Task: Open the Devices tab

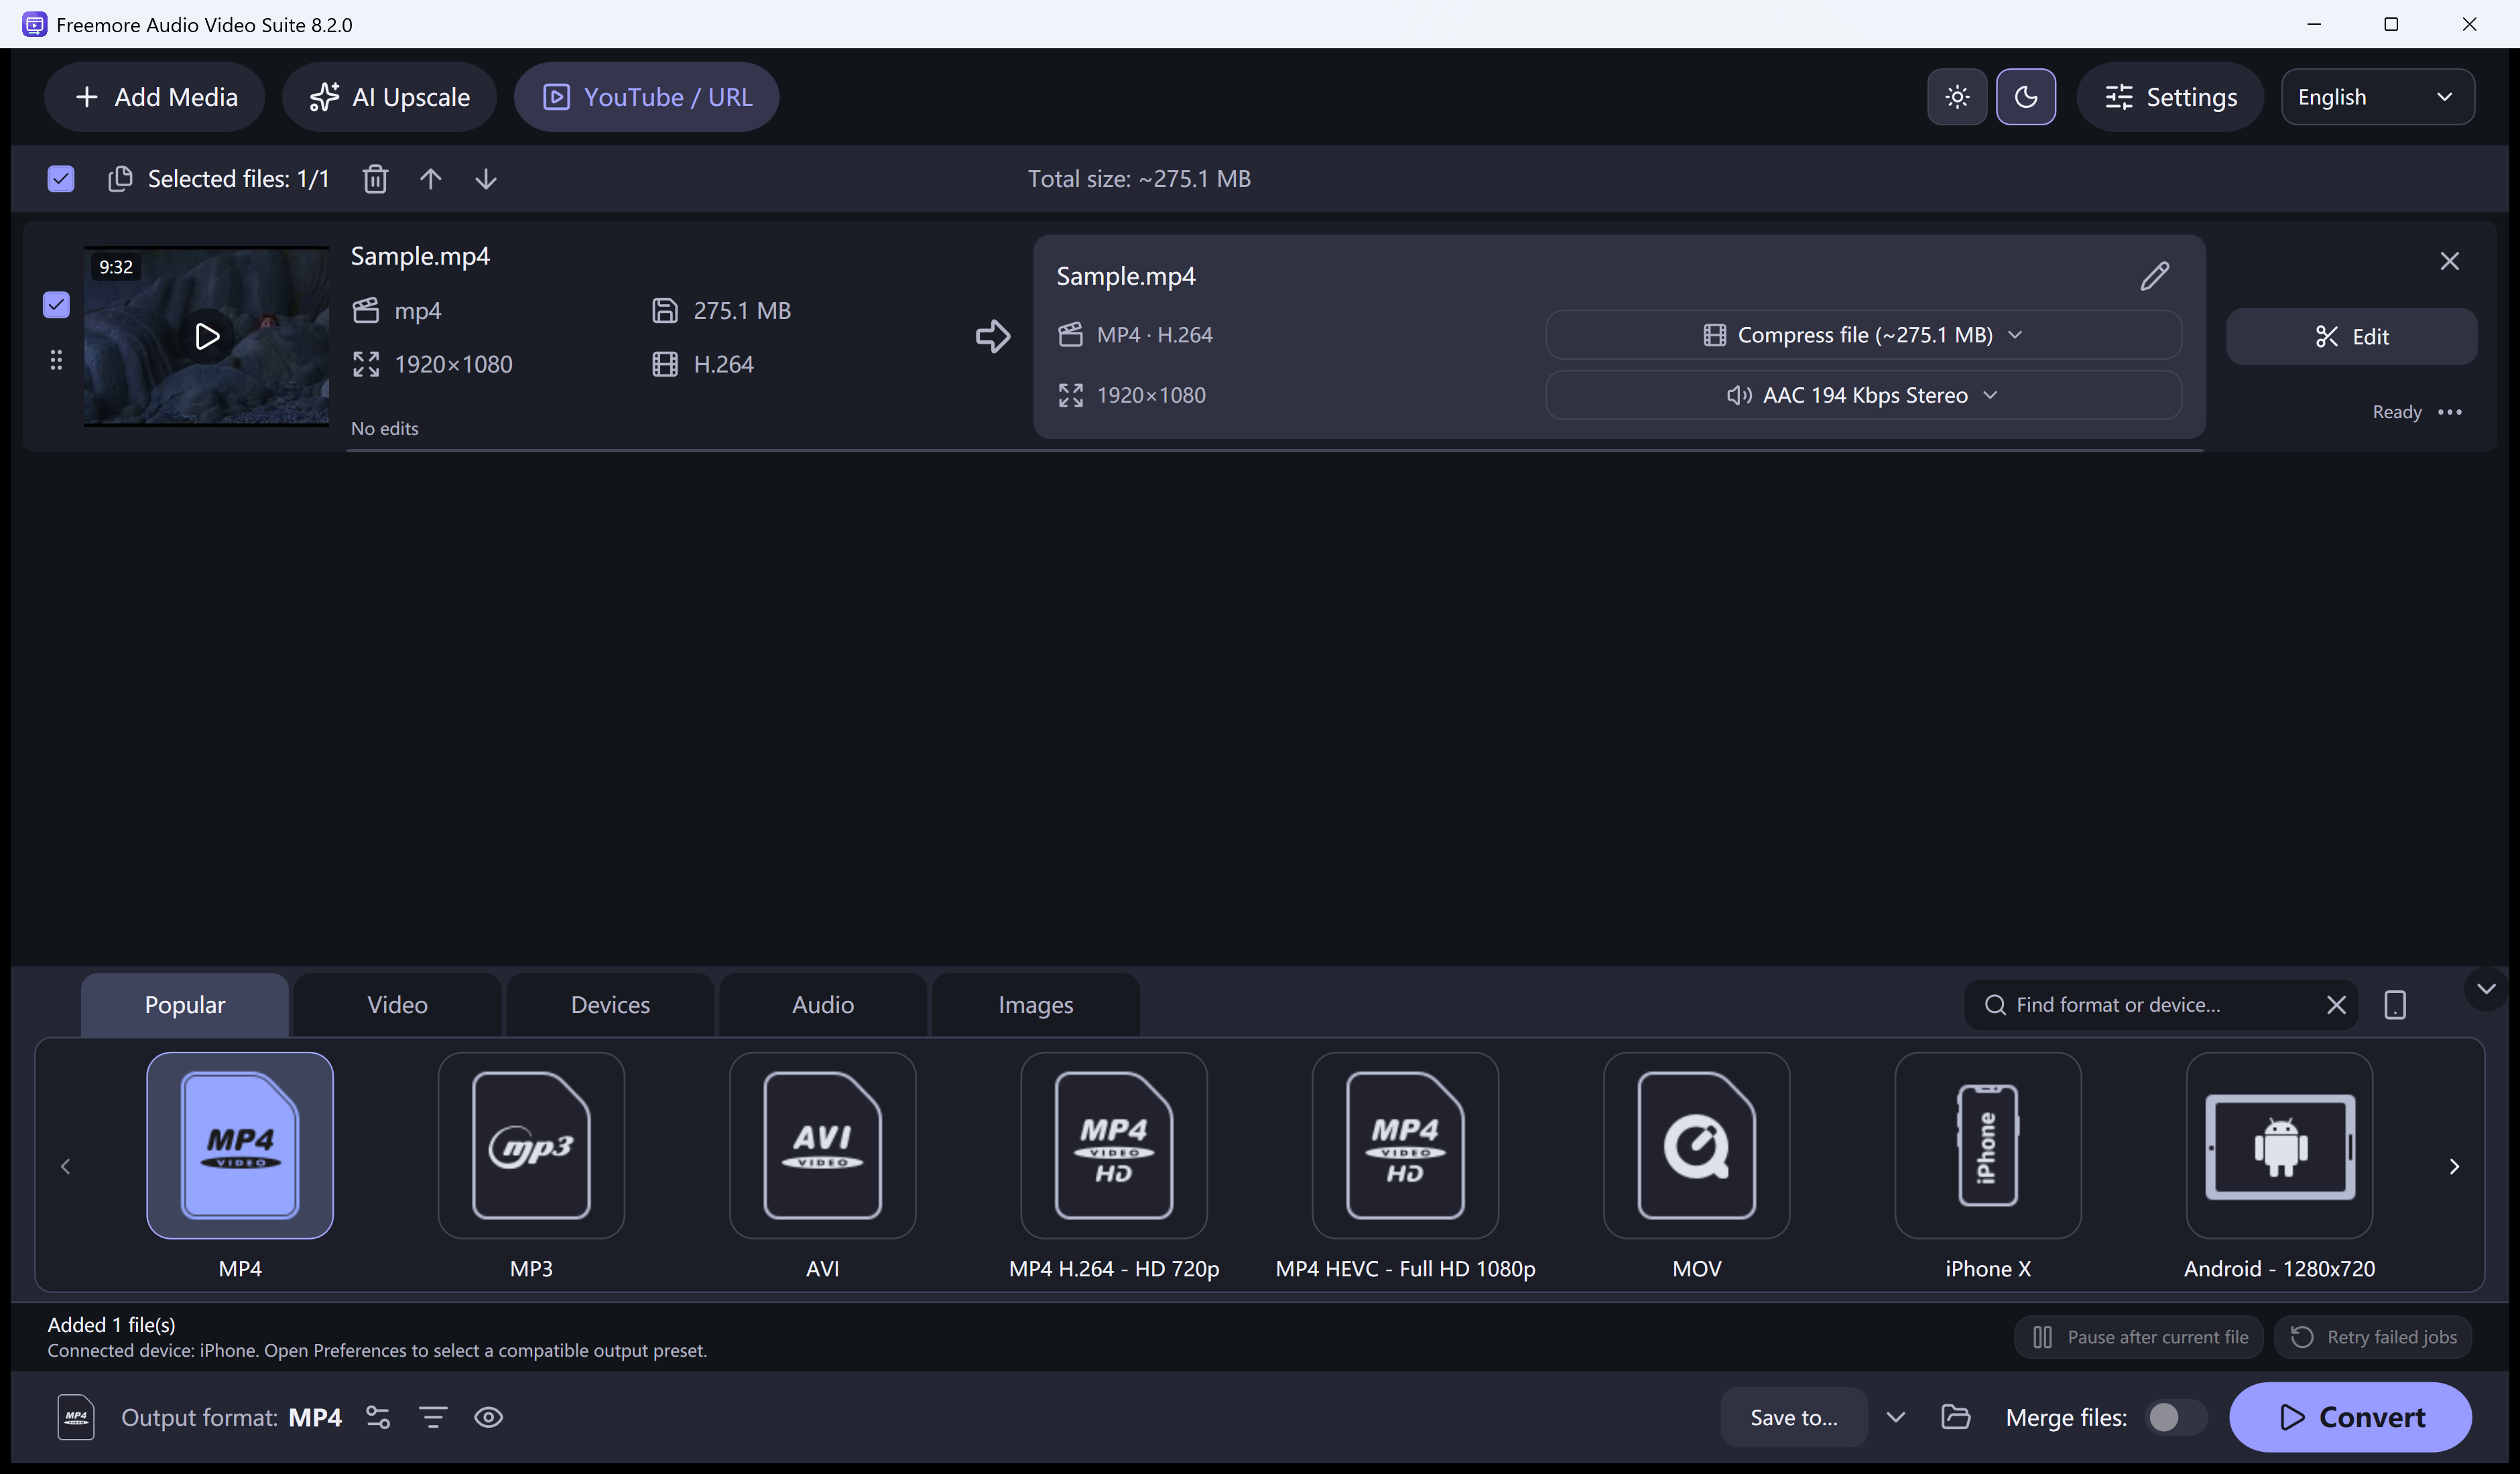Action: [x=610, y=1005]
